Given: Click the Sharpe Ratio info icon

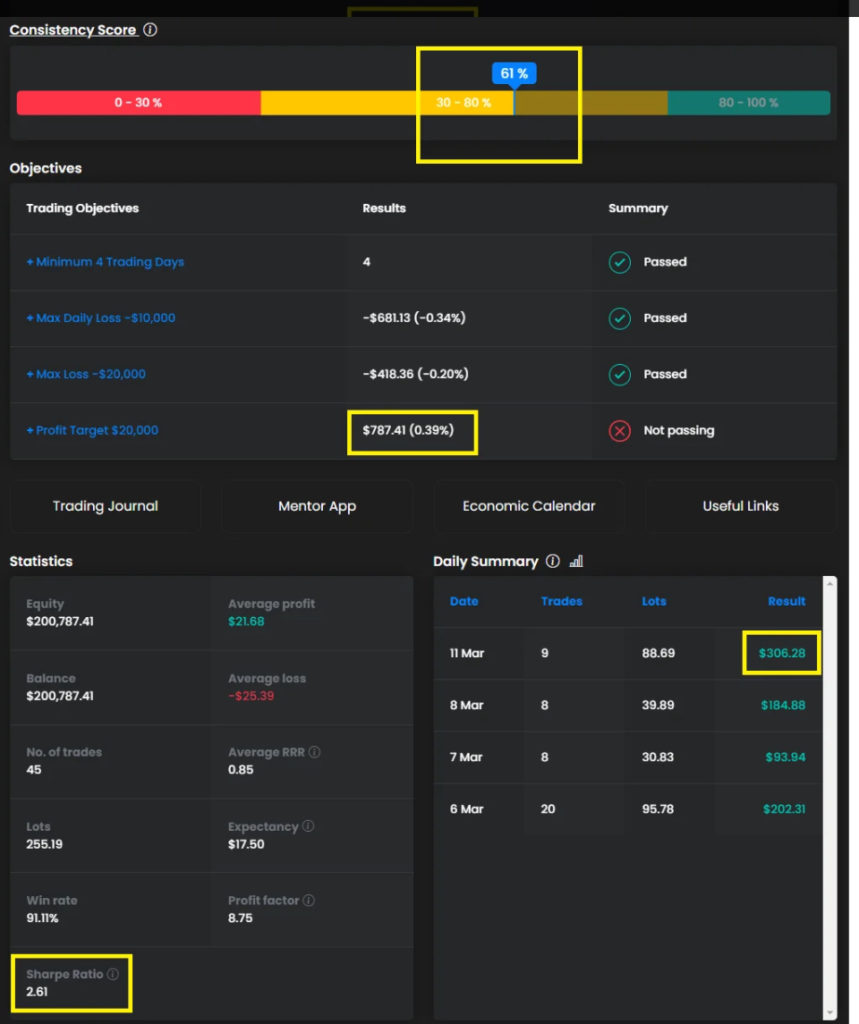Looking at the screenshot, I should pos(113,974).
